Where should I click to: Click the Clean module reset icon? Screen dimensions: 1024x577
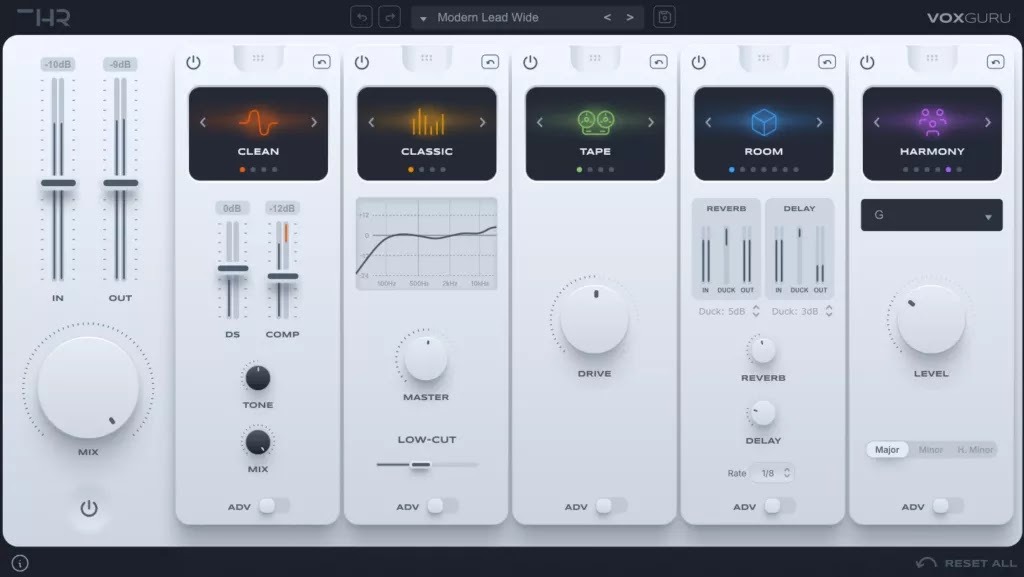click(319, 60)
